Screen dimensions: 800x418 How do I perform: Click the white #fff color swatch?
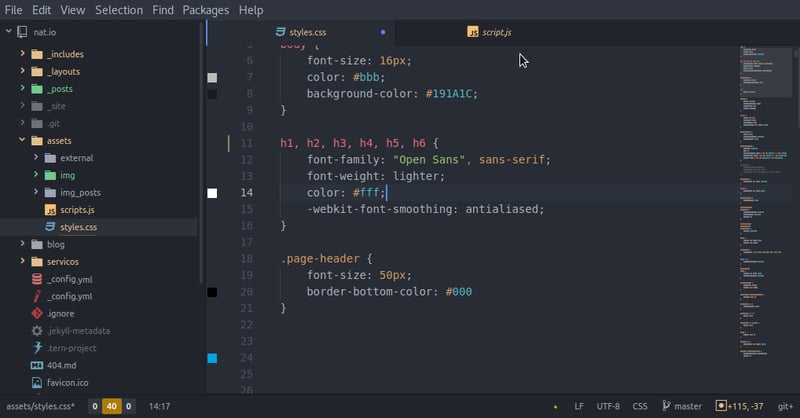[212, 193]
